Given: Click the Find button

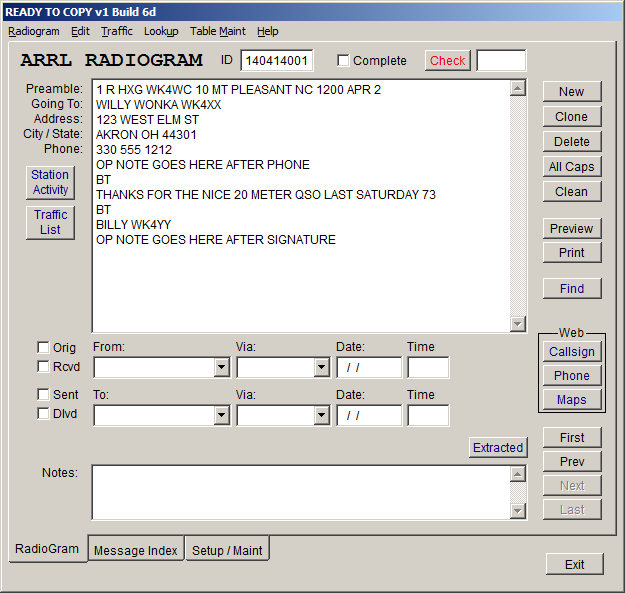Looking at the screenshot, I should (572, 289).
